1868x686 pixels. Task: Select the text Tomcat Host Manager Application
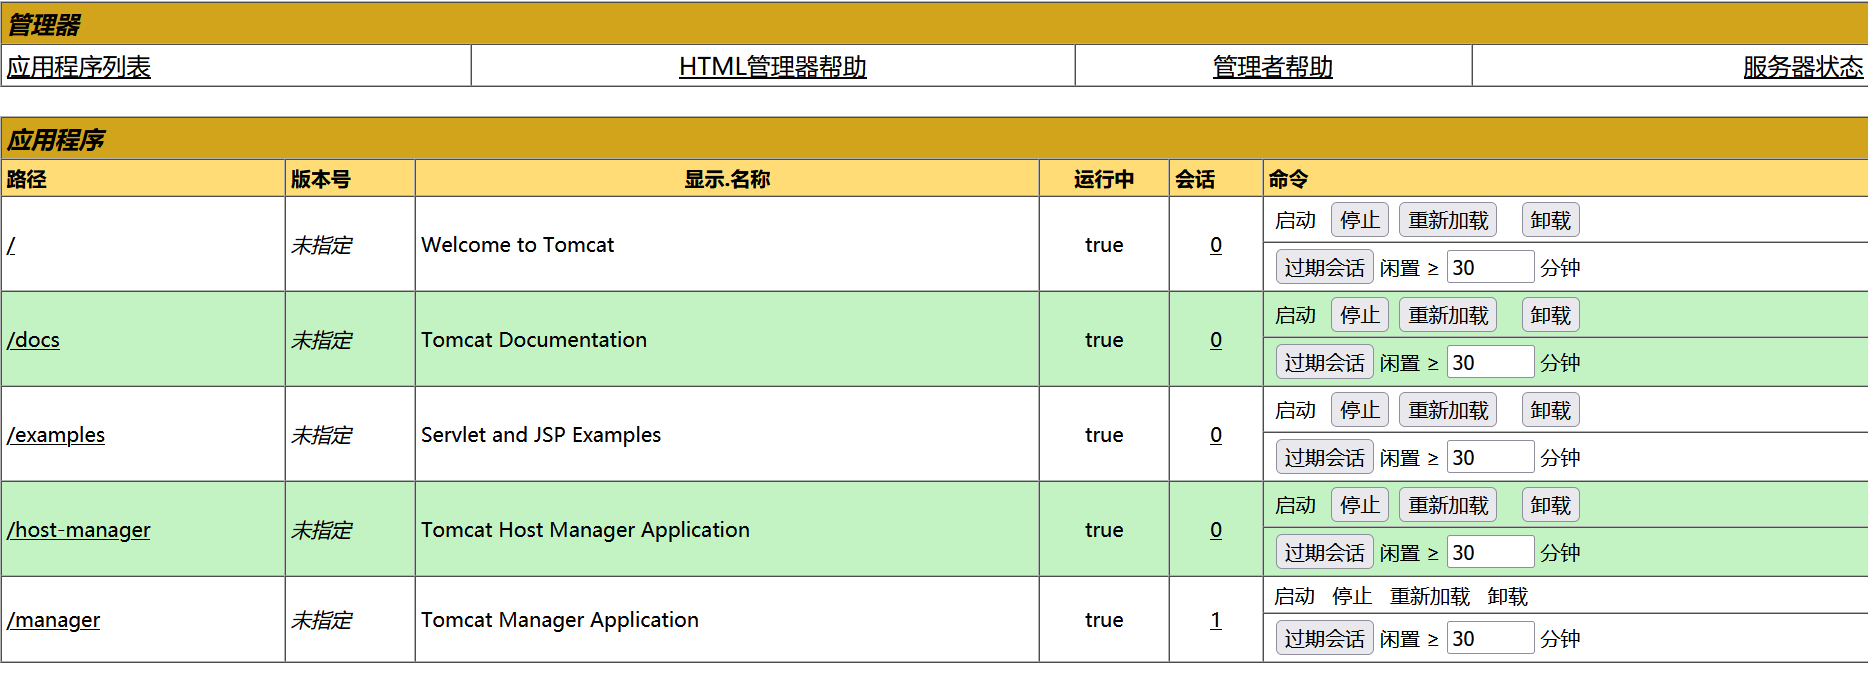point(585,530)
